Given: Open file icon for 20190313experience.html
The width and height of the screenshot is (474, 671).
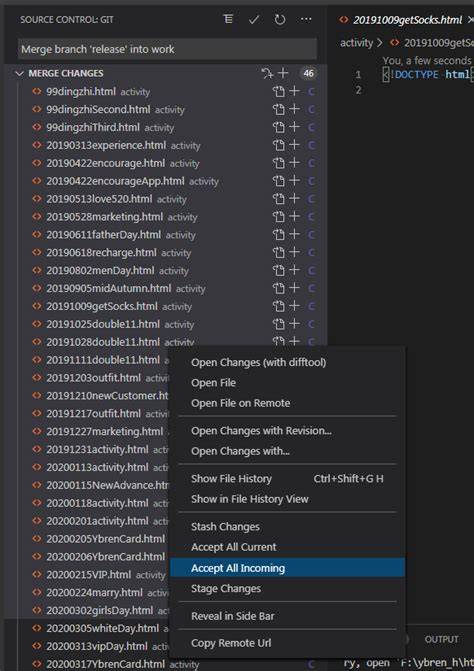Looking at the screenshot, I should click(x=279, y=145).
